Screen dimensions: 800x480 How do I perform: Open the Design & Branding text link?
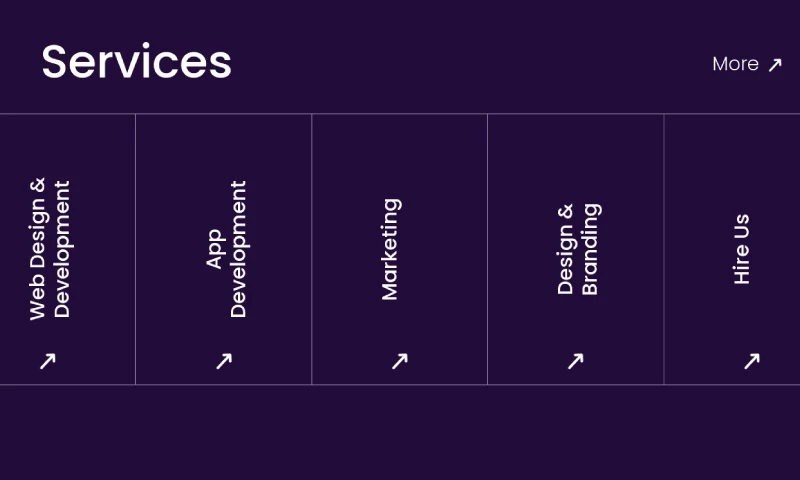[x=578, y=249]
